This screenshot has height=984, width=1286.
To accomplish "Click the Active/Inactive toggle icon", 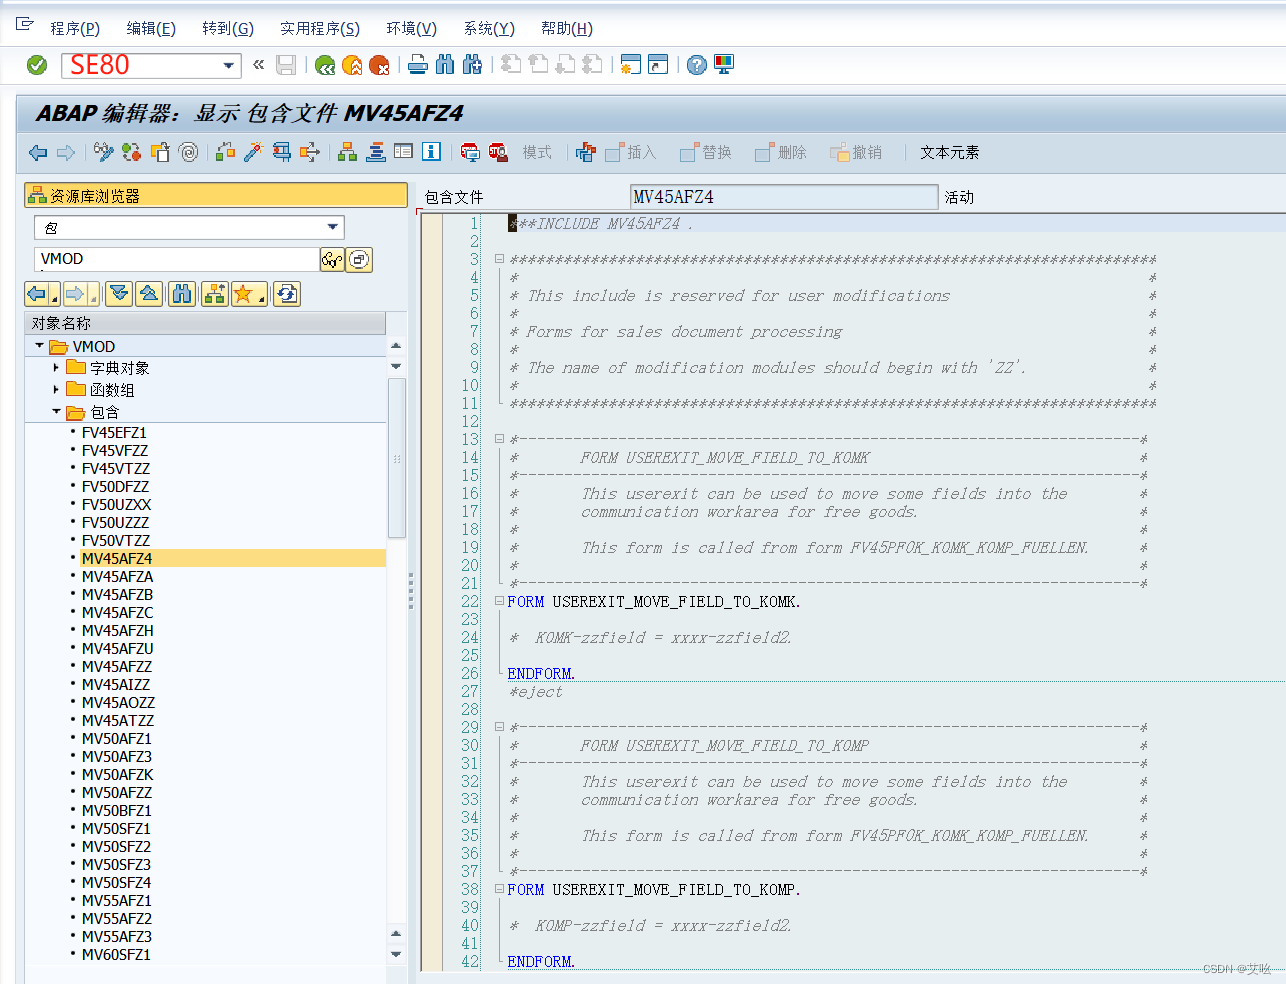I will 131,152.
